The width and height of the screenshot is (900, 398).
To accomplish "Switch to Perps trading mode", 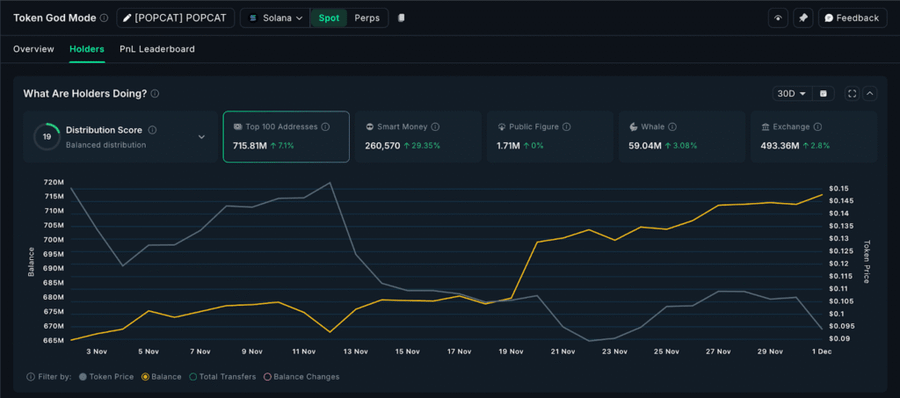I will pos(367,18).
